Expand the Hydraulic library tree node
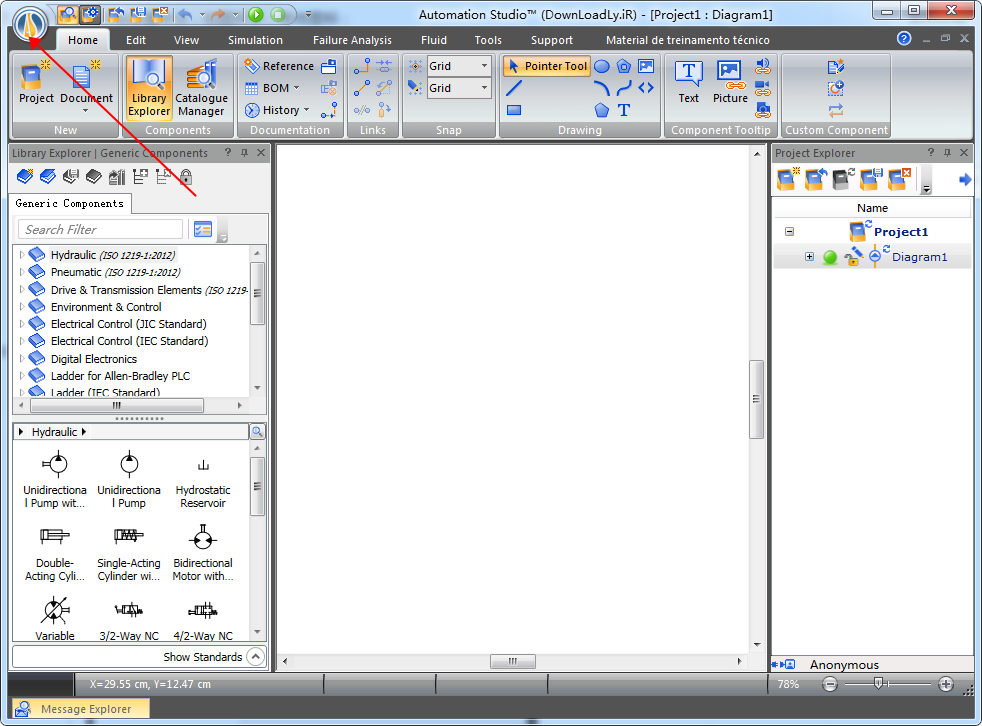Viewport: 982px width, 726px height. coord(22,255)
